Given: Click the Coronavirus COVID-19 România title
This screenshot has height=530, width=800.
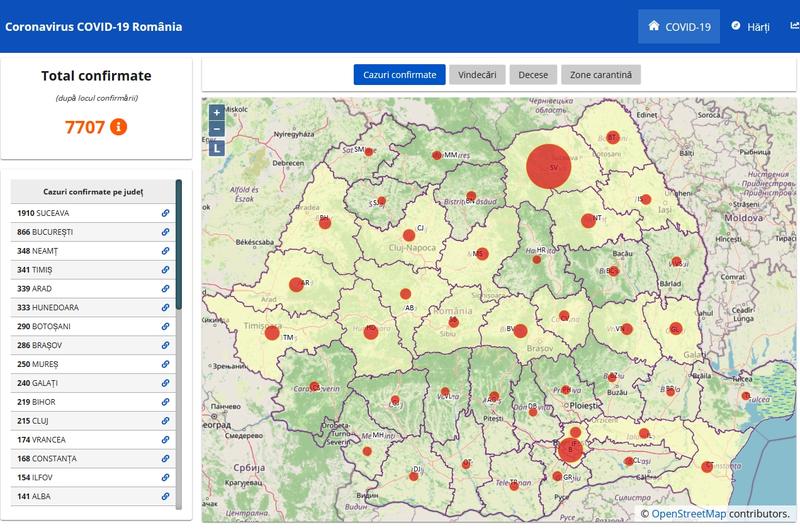Looking at the screenshot, I should point(94,27).
